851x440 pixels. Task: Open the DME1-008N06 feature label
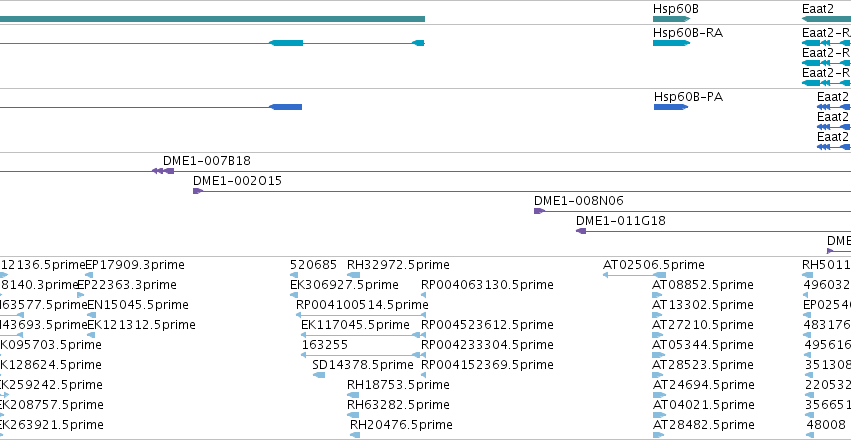click(x=579, y=201)
